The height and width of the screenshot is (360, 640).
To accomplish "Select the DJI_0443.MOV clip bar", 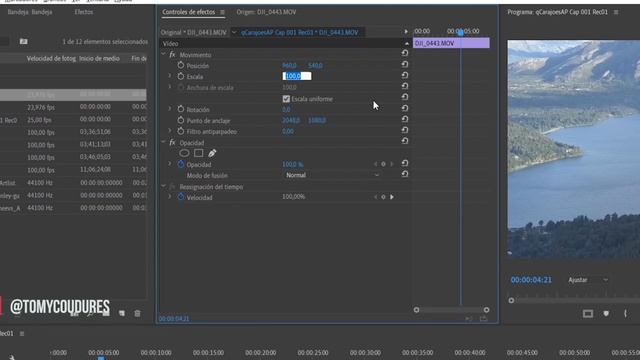I will click(451, 43).
